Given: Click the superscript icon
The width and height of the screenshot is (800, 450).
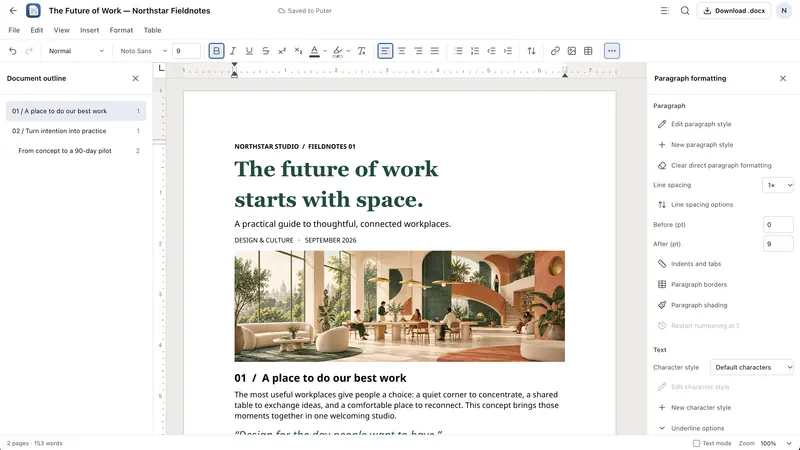Looking at the screenshot, I should click(282, 51).
